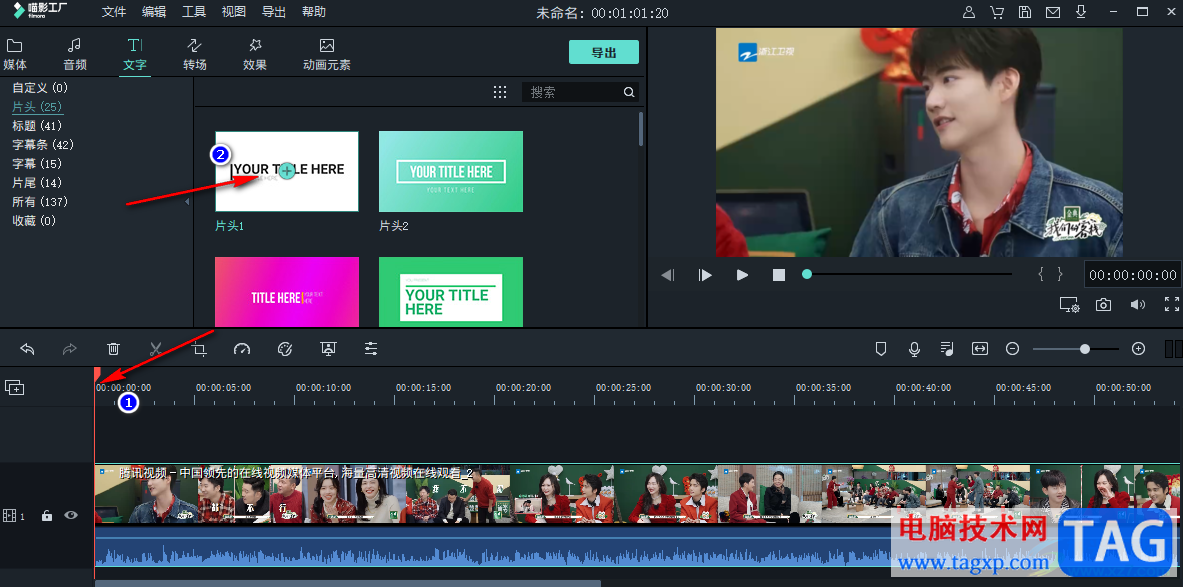1183x587 pixels.
Task: Open the 帮助 menu
Action: pos(314,12)
